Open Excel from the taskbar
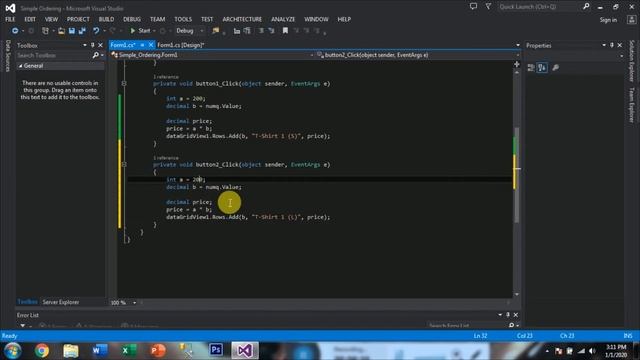Viewport: 640px width, 360px height. [129, 351]
